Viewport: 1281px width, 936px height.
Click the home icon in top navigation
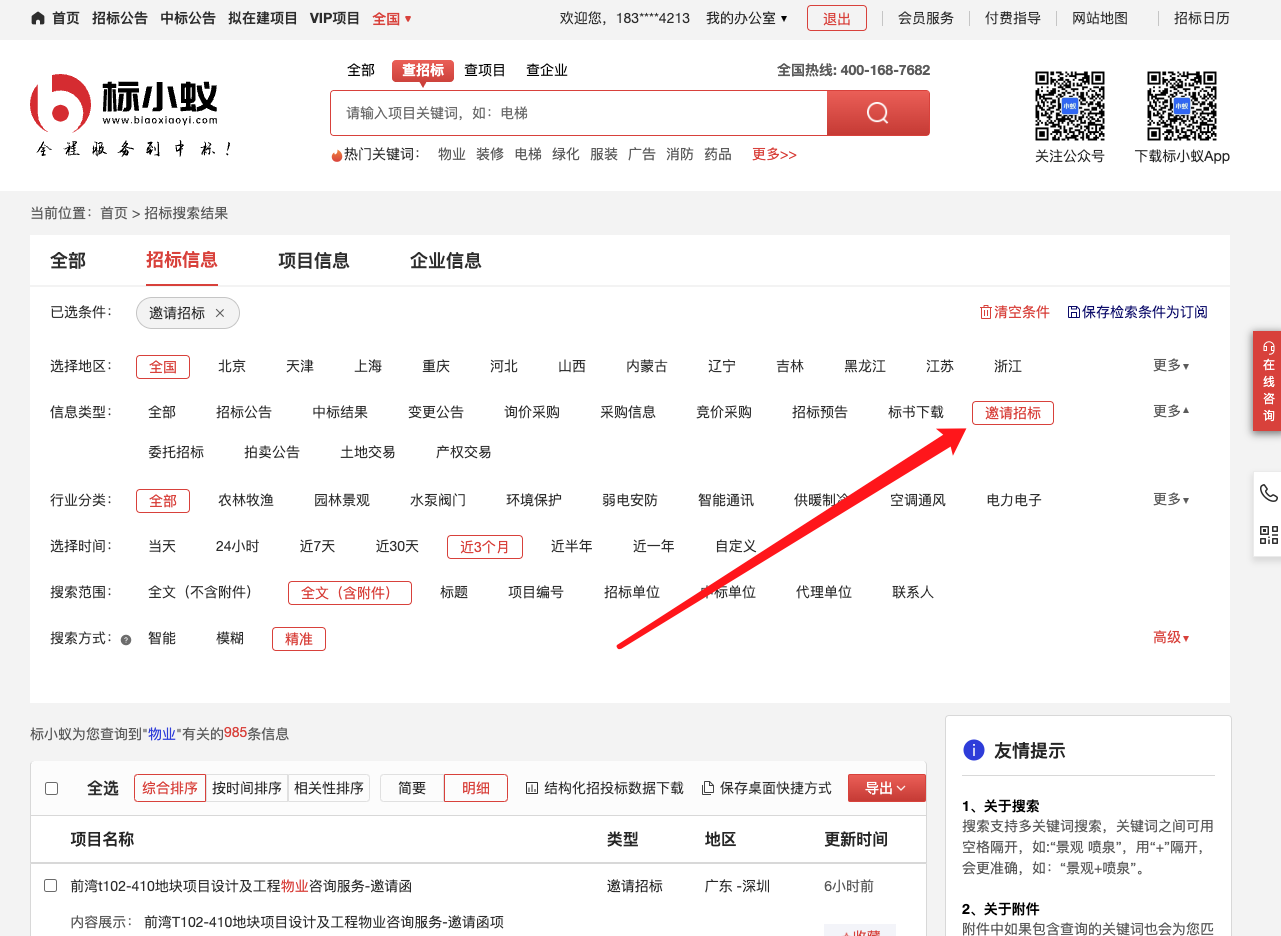click(x=38, y=18)
